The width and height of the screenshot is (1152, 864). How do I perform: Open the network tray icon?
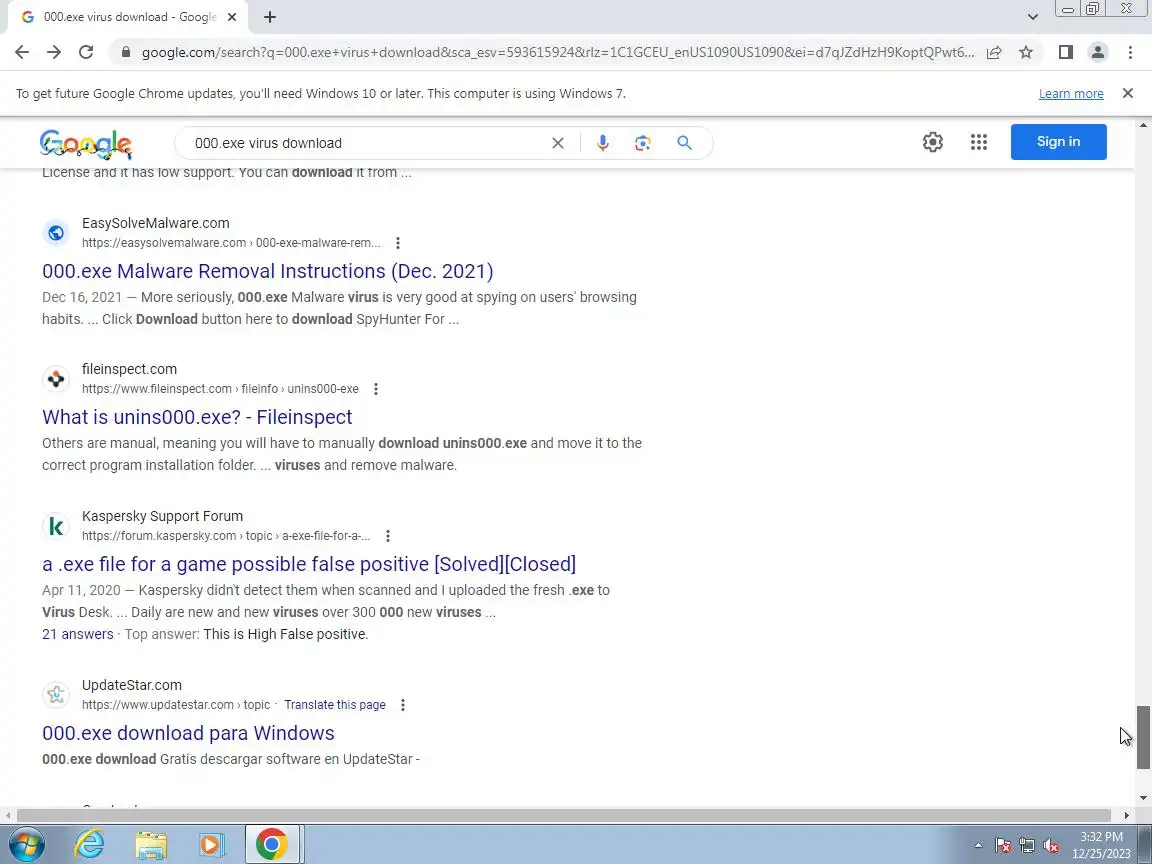click(1027, 846)
